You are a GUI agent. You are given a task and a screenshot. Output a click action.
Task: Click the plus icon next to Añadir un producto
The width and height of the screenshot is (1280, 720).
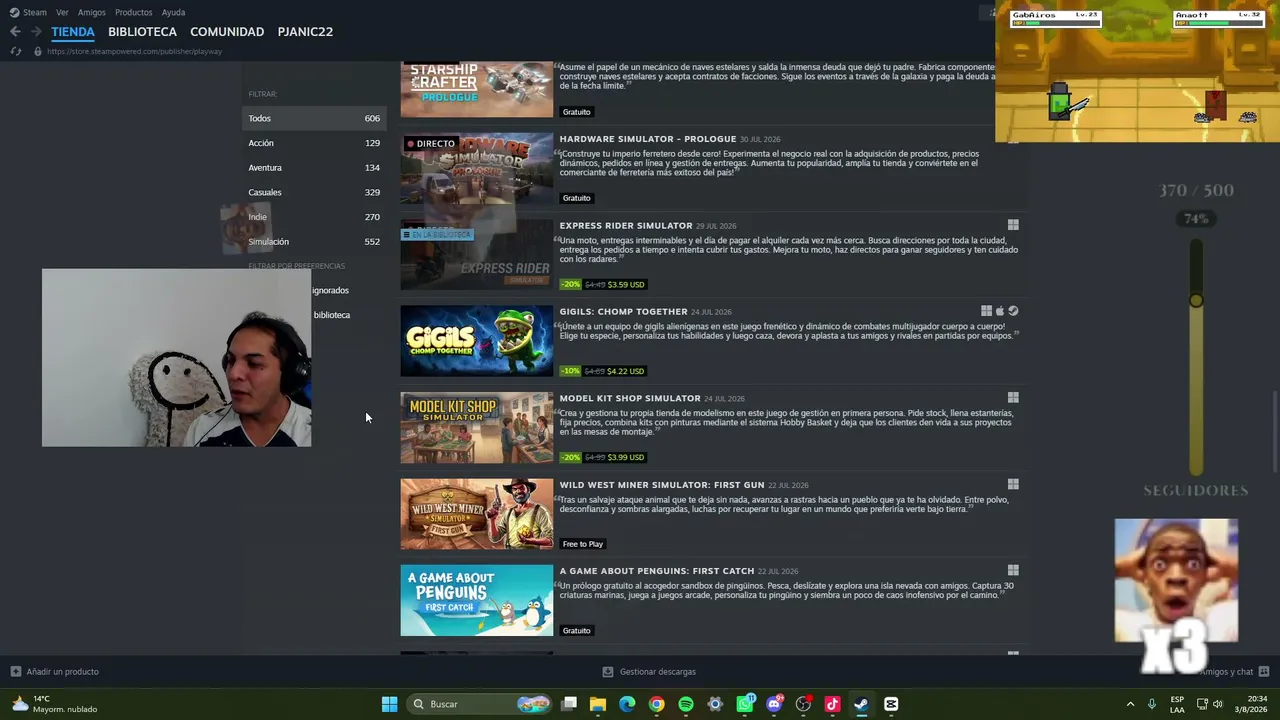tap(15, 672)
